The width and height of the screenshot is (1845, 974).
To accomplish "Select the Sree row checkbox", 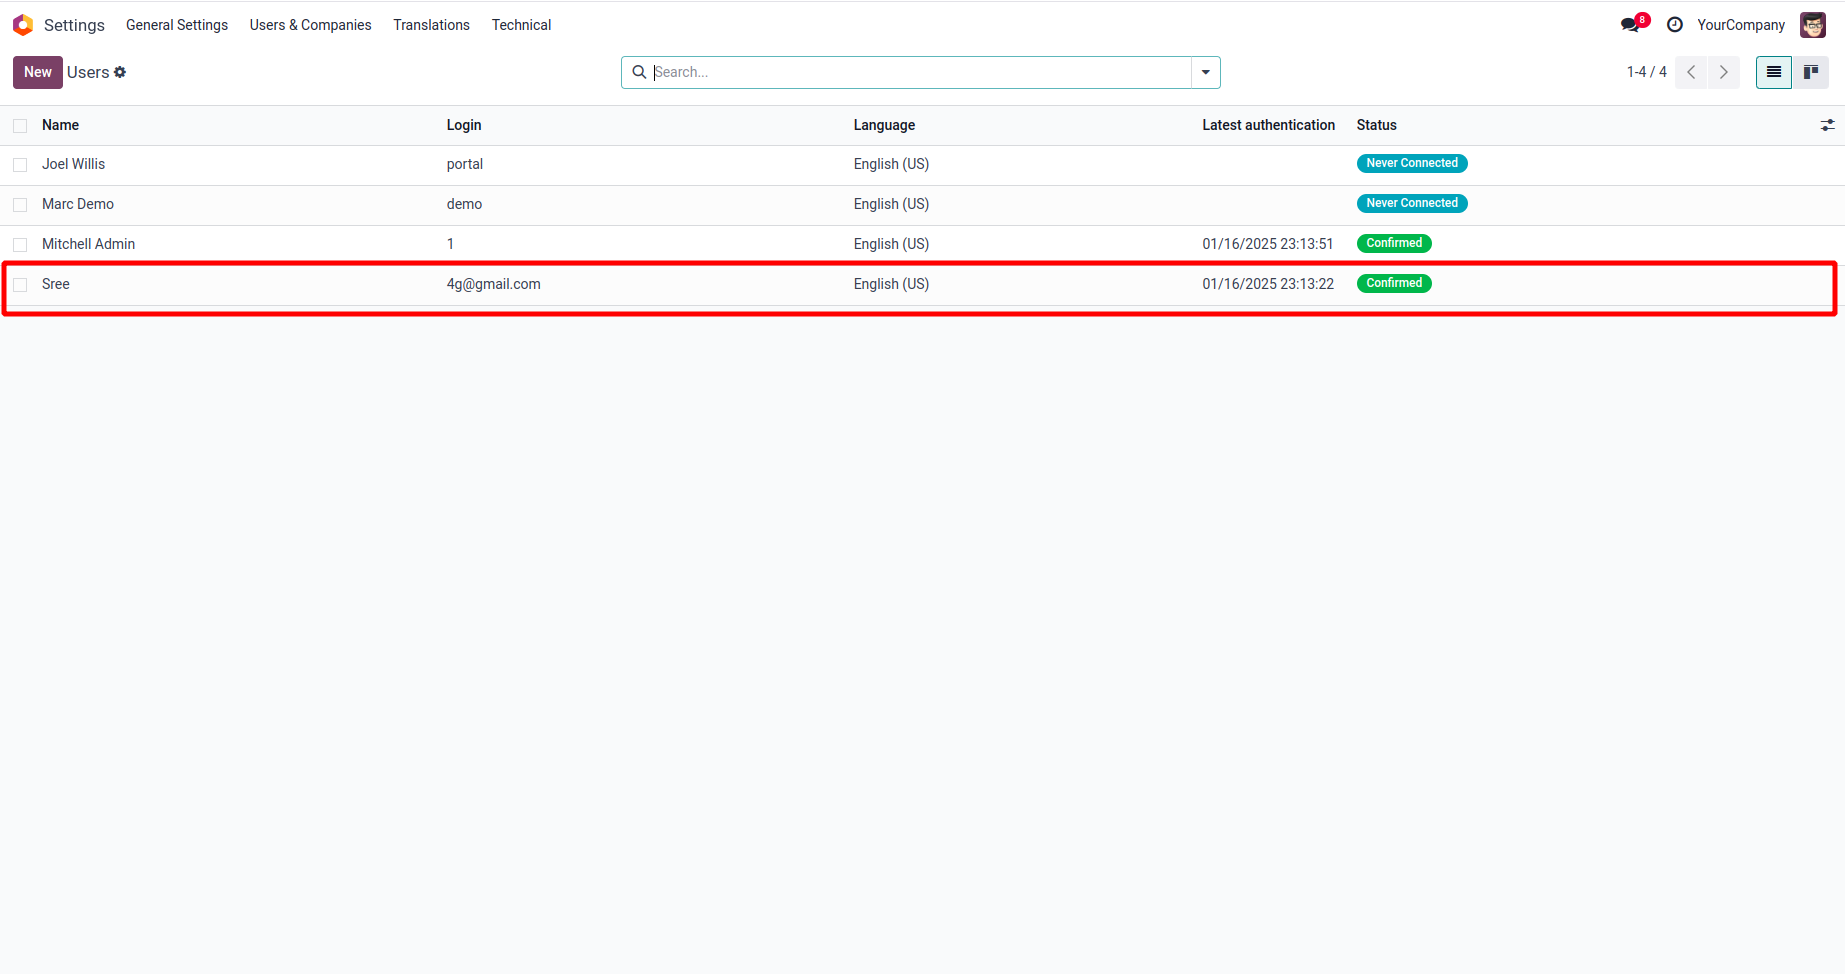I will pos(20,285).
